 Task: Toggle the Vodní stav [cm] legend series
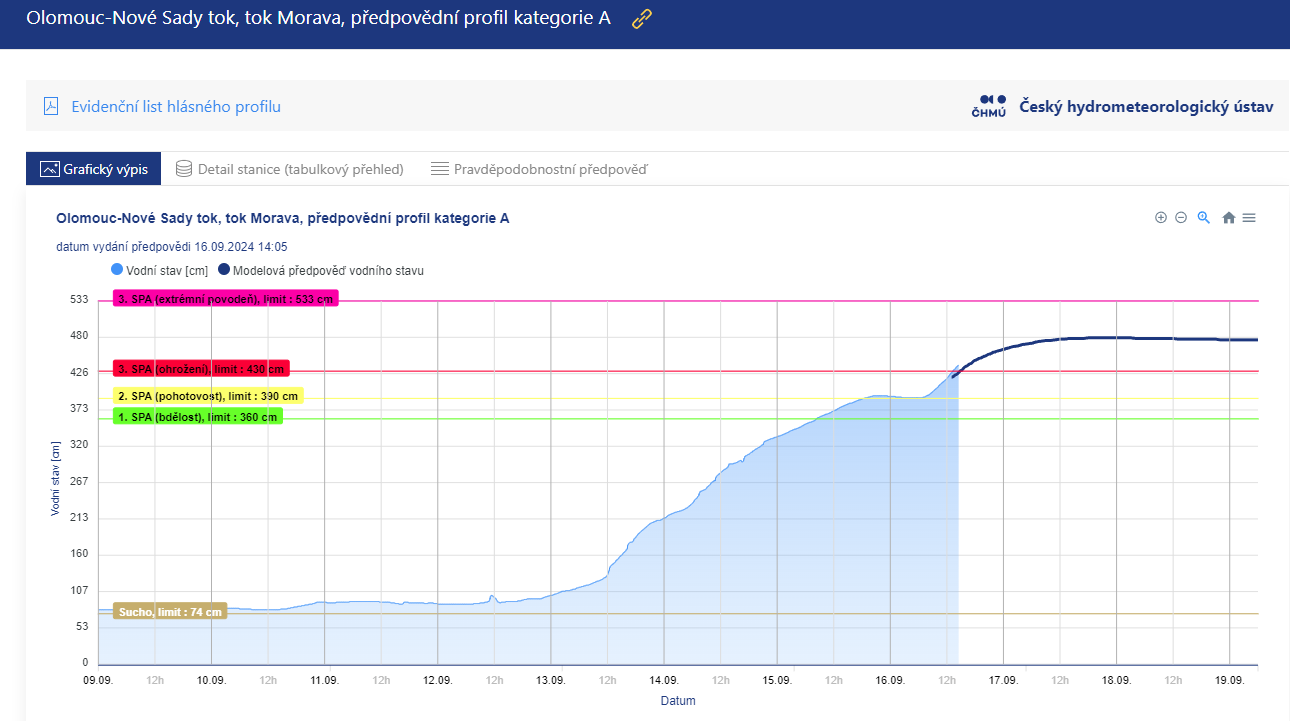click(161, 270)
